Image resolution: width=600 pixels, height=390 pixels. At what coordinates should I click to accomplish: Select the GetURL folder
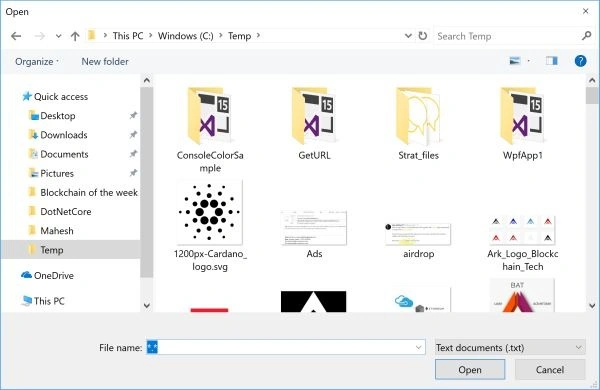coord(314,124)
